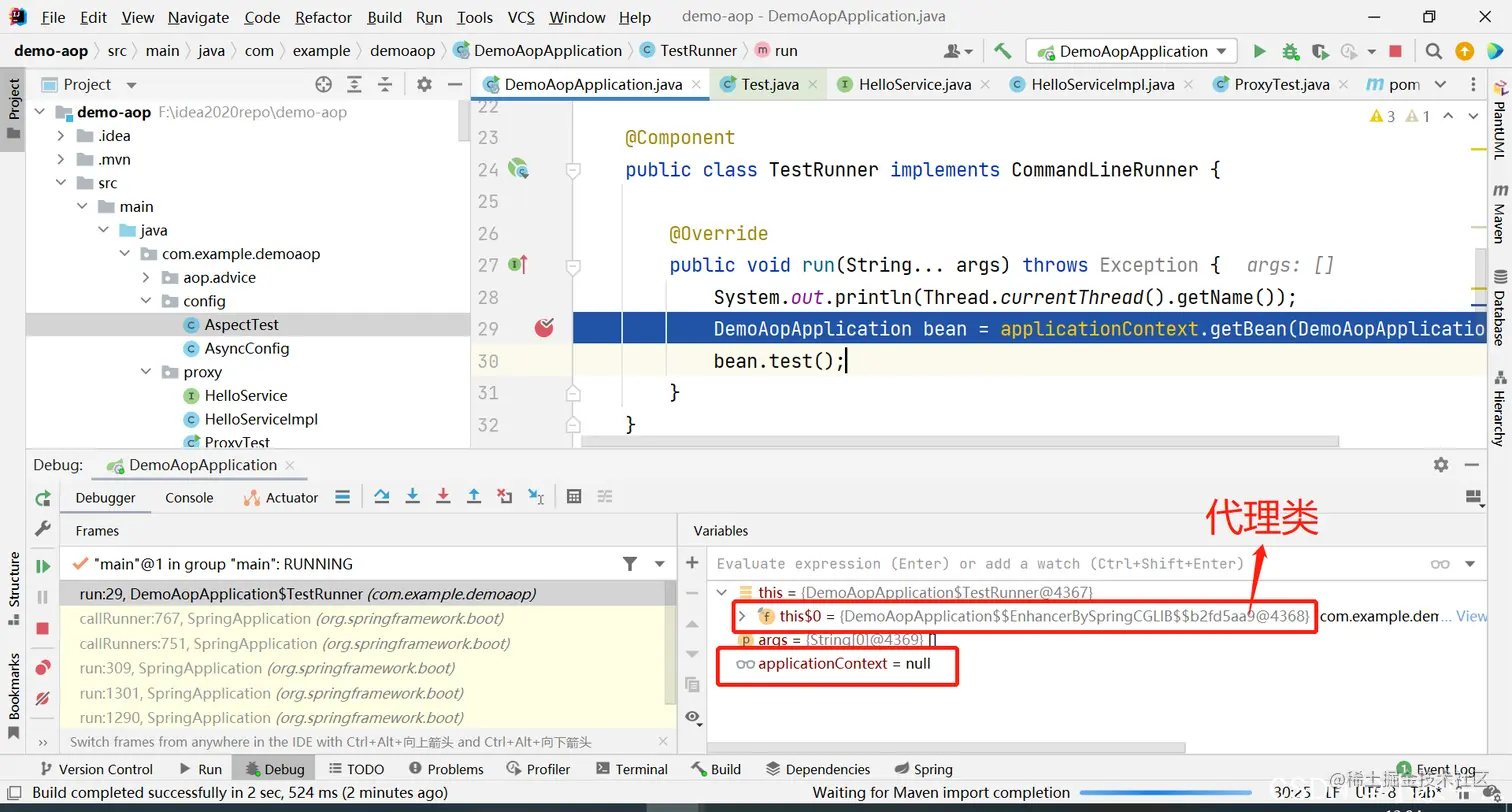Click the Stop square in Debug sidebar
The height and width of the screenshot is (812, 1512).
point(42,628)
